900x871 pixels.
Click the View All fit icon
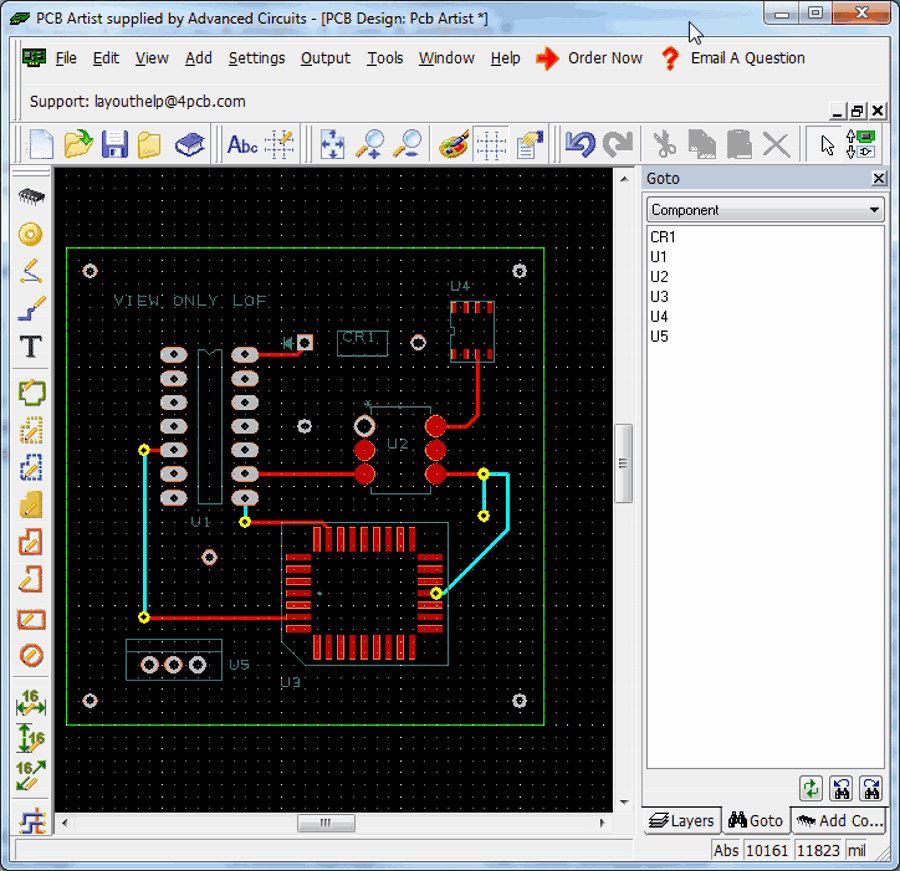coord(332,144)
